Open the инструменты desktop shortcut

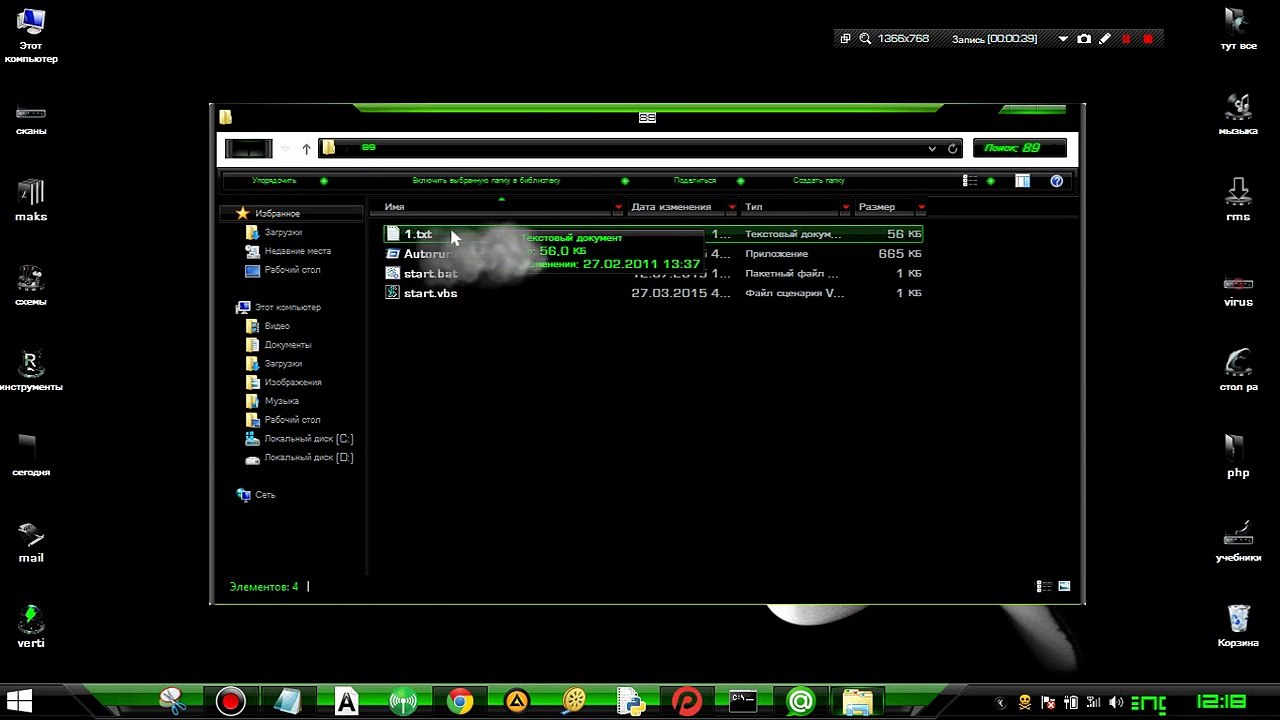31,370
